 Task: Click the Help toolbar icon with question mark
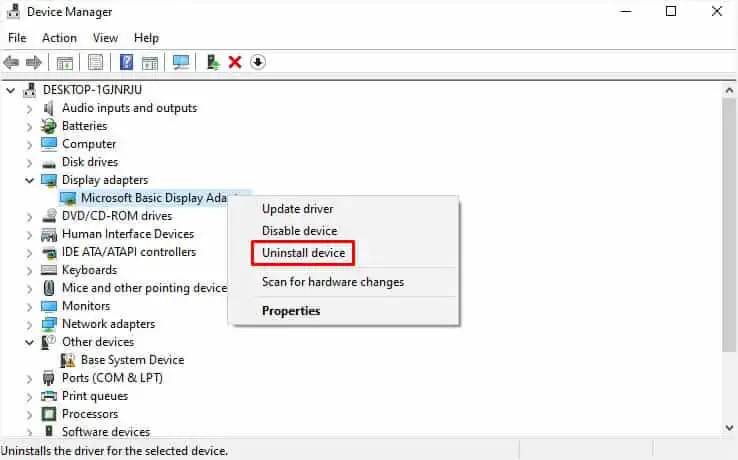pos(127,62)
